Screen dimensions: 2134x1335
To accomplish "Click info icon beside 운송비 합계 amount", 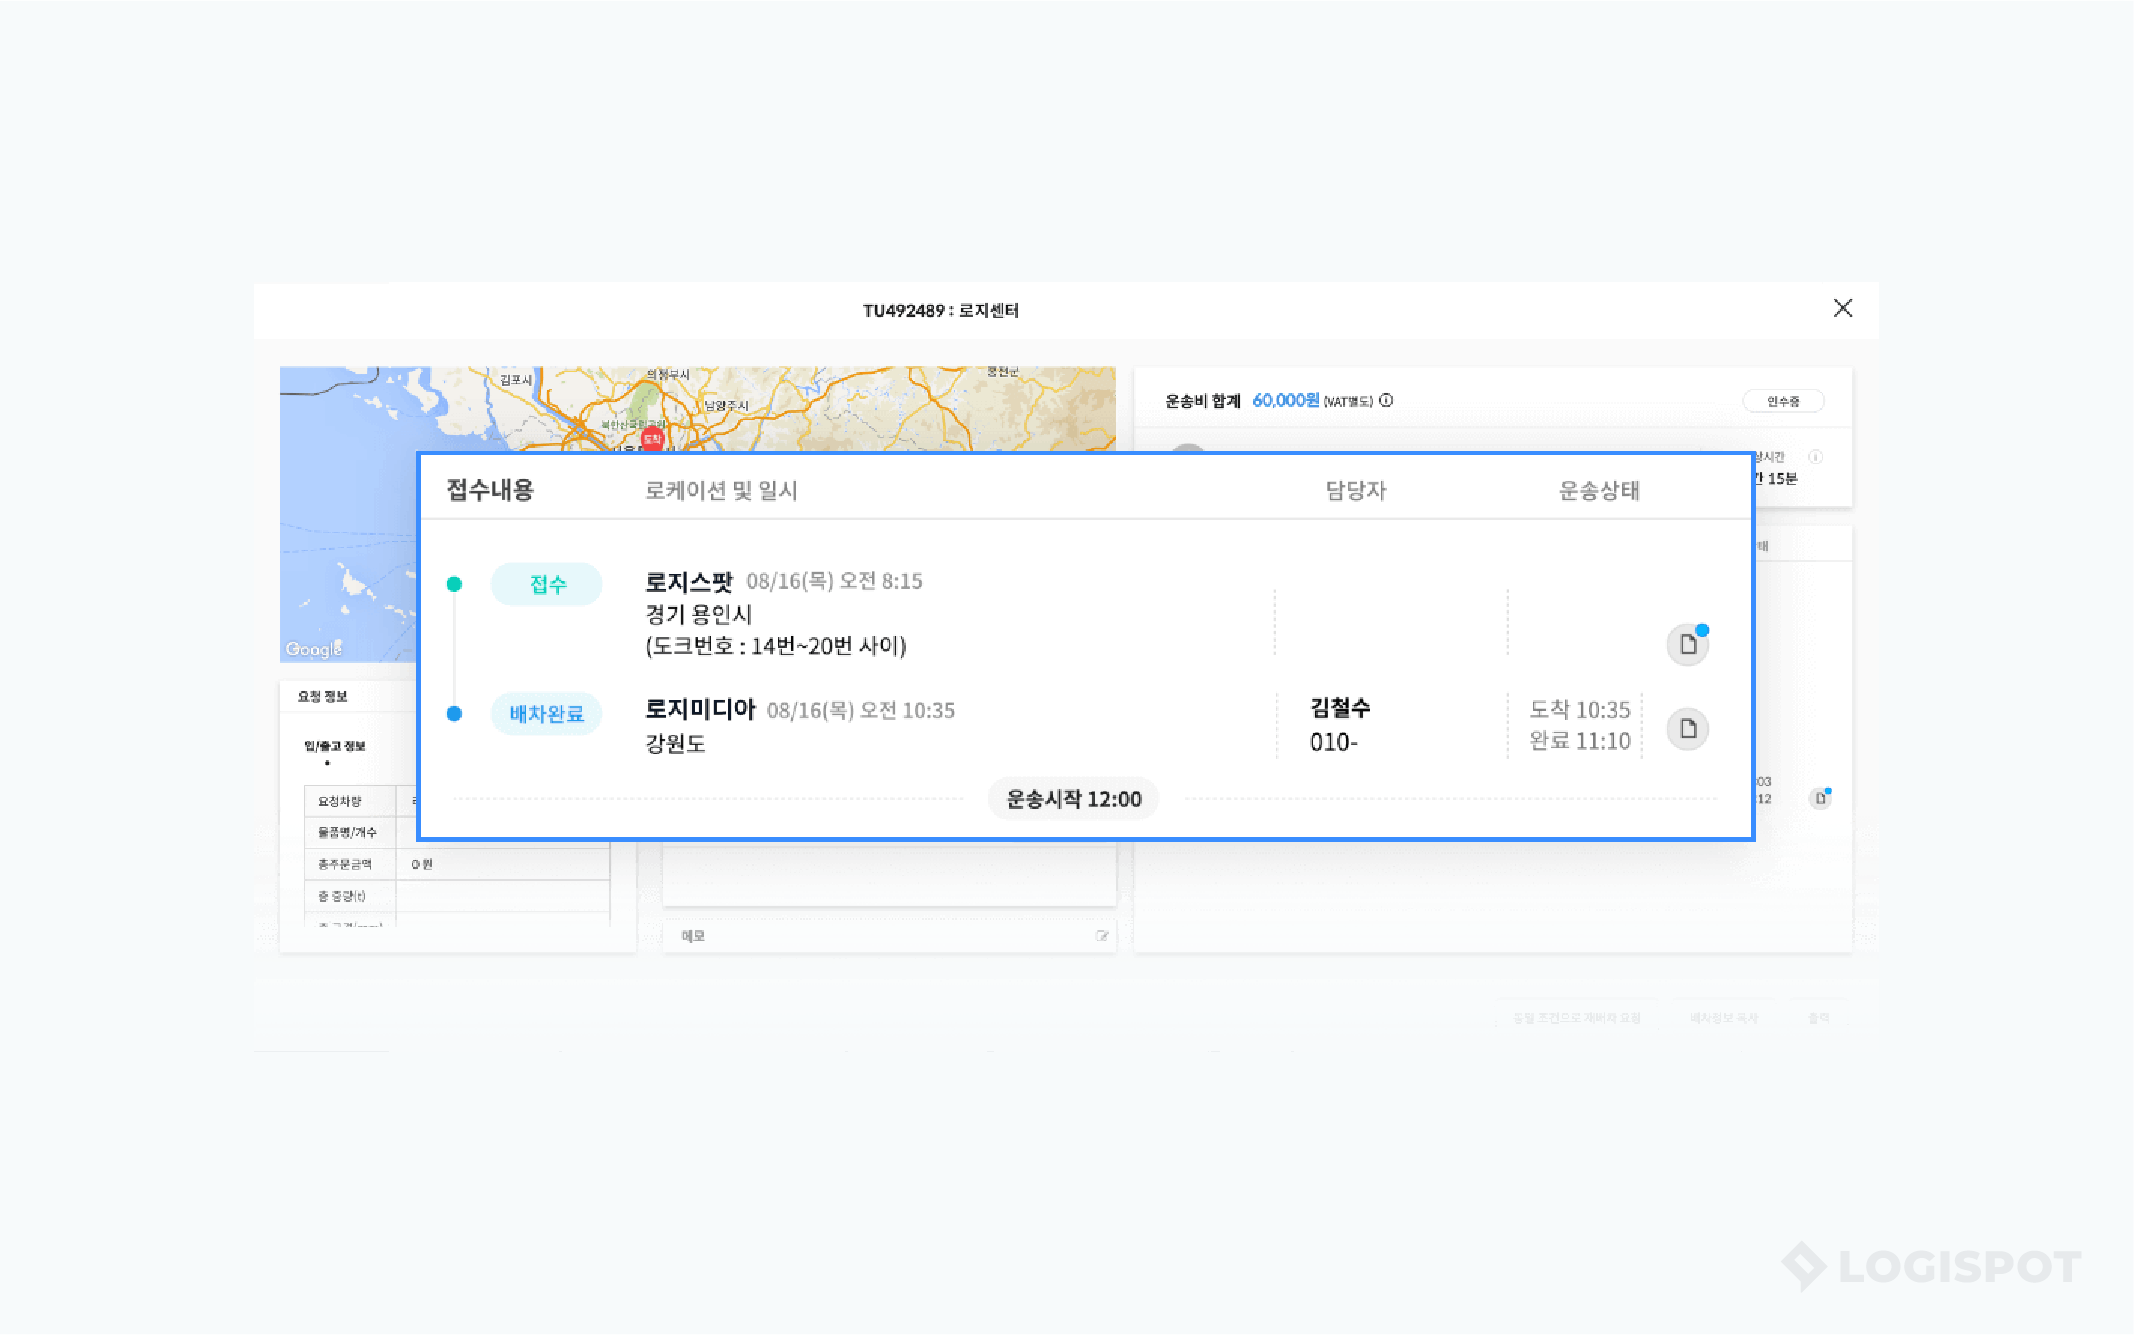I will pos(1386,400).
